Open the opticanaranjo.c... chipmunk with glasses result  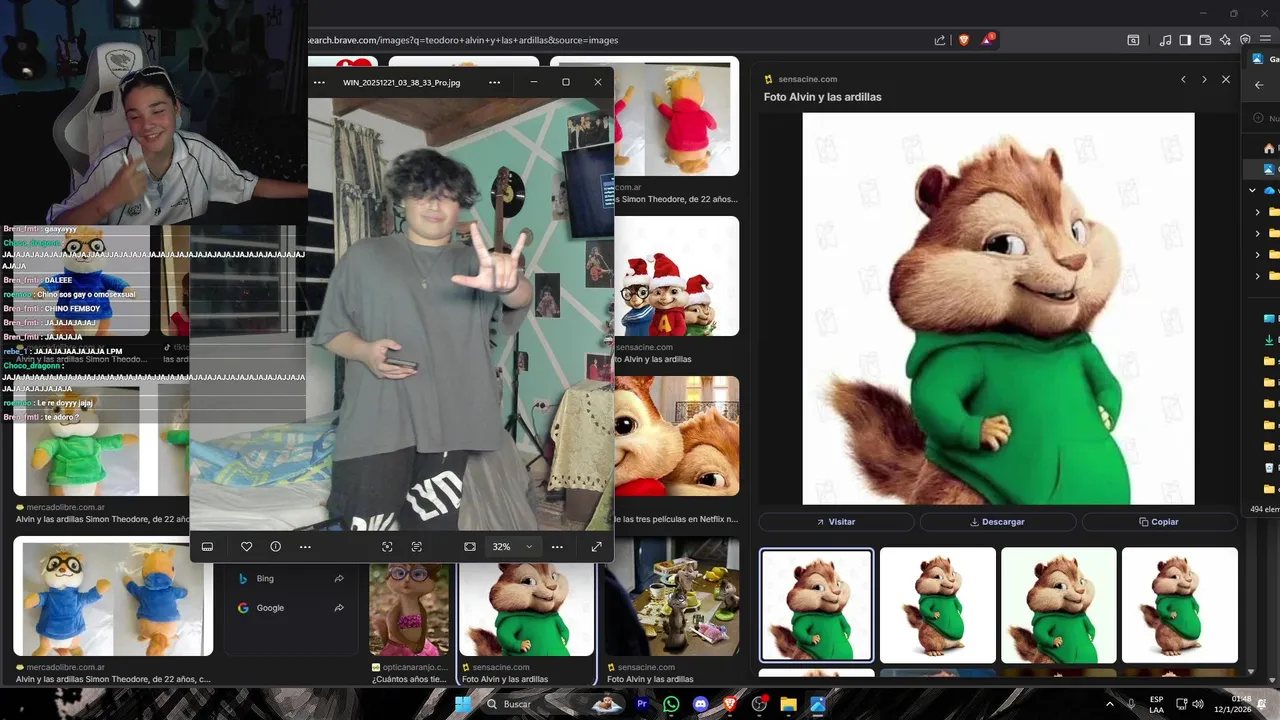click(x=409, y=609)
